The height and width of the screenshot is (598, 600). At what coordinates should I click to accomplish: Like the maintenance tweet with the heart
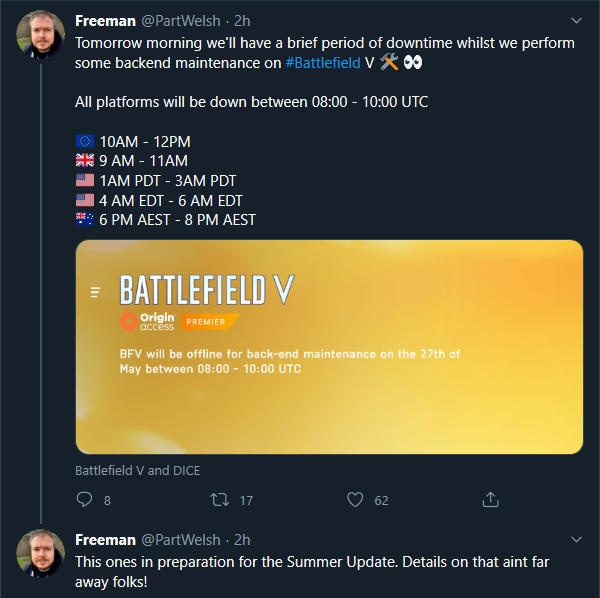tap(355, 499)
